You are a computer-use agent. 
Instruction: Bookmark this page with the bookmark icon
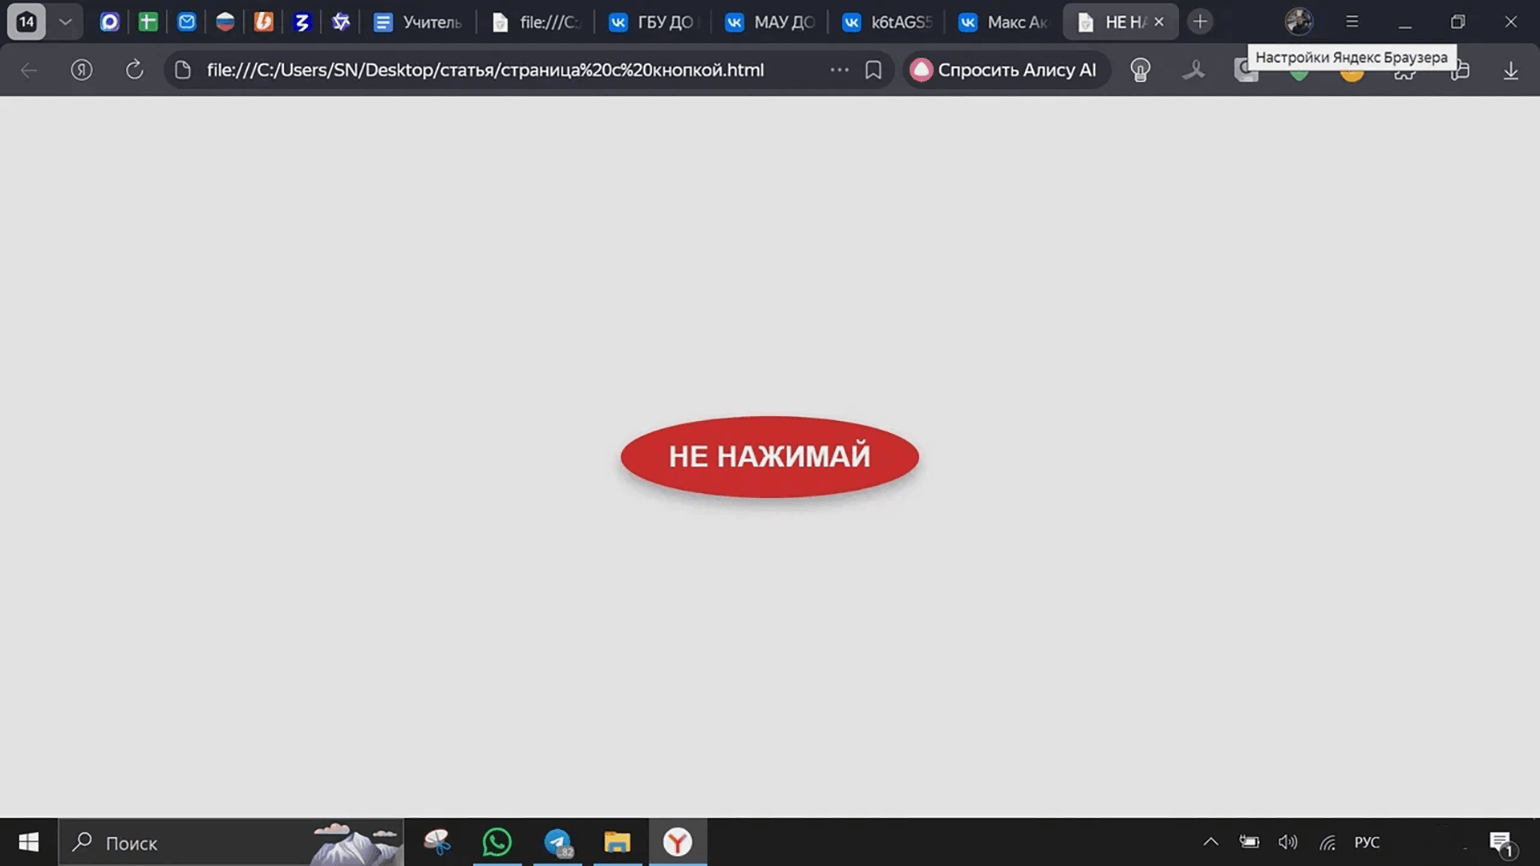tap(873, 70)
